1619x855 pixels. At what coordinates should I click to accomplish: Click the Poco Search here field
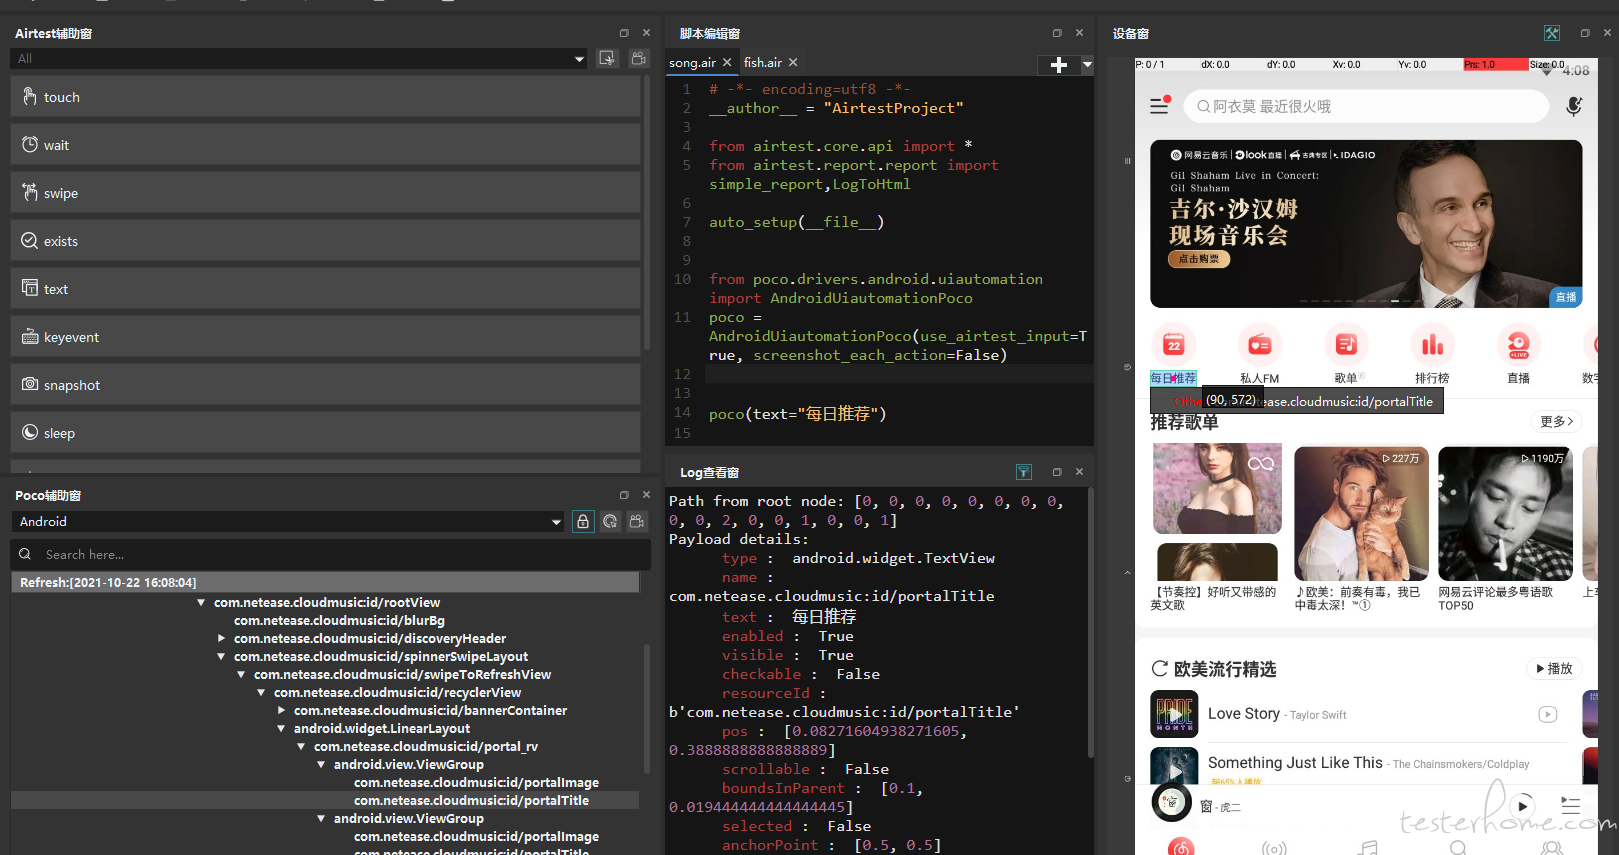(330, 554)
